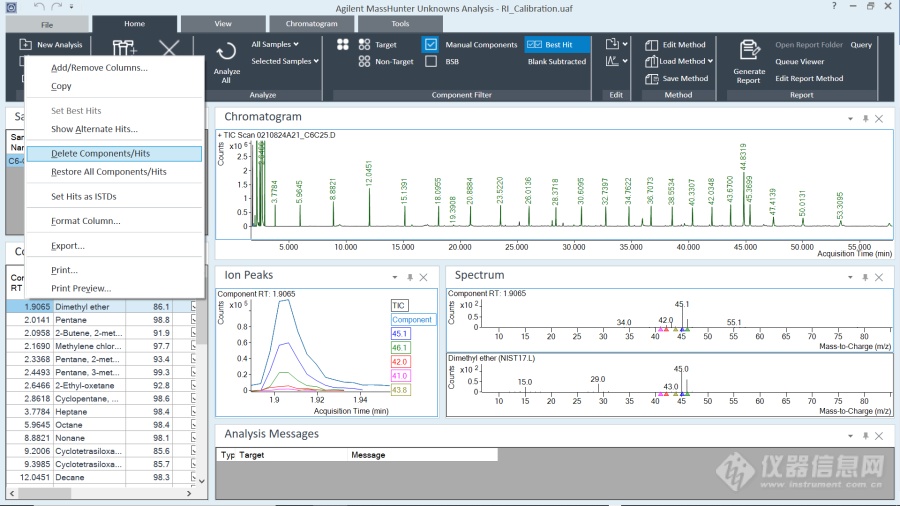Screen dimensions: 900x506
Task: Open Help via the question mark icon
Action: [x=834, y=6]
